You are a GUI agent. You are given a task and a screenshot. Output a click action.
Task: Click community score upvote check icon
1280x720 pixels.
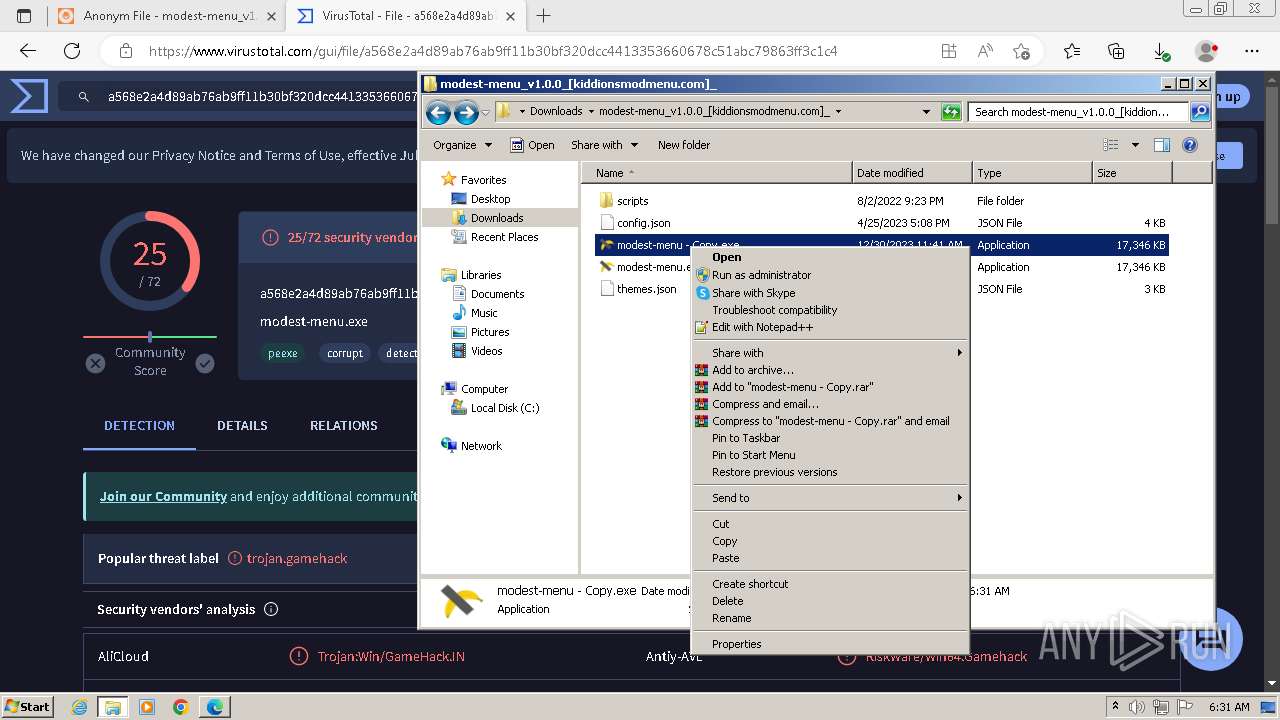click(205, 364)
